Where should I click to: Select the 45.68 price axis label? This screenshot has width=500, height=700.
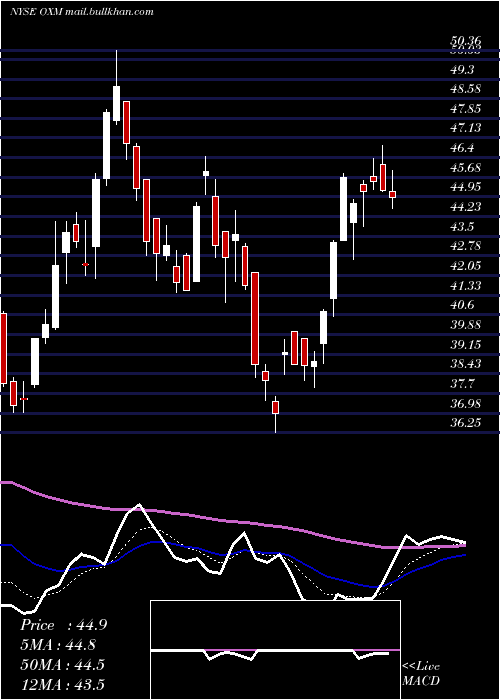point(465,167)
